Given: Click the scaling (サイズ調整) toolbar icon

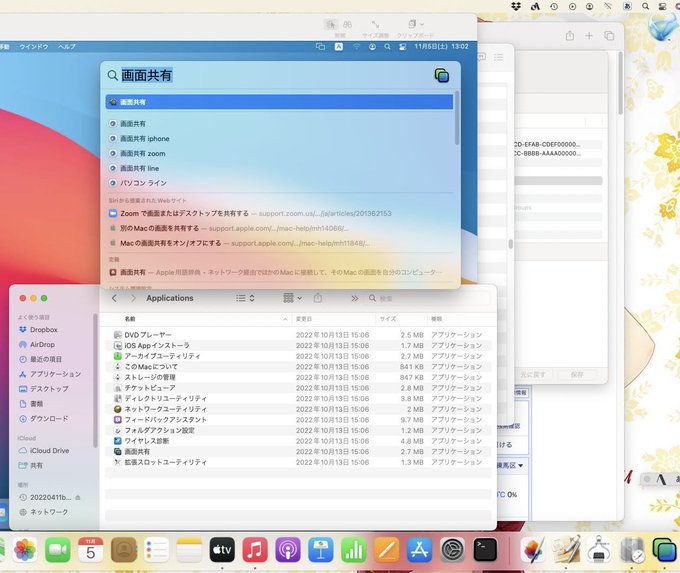Looking at the screenshot, I should click(376, 24).
